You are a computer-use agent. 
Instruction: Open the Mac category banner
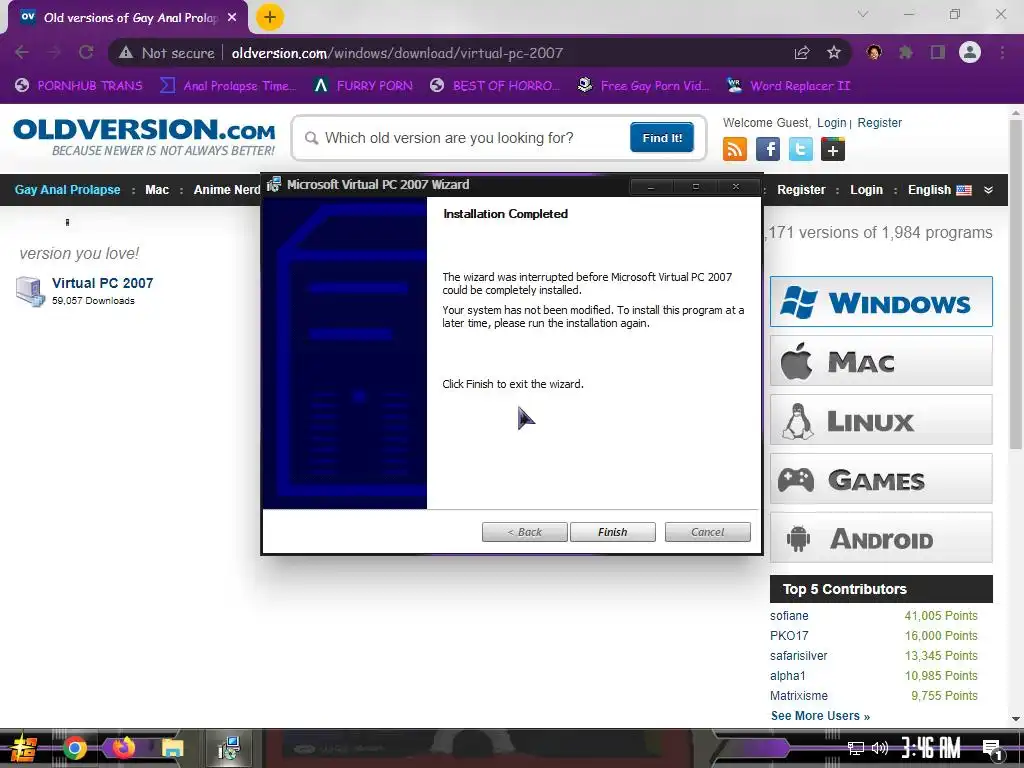[881, 360]
